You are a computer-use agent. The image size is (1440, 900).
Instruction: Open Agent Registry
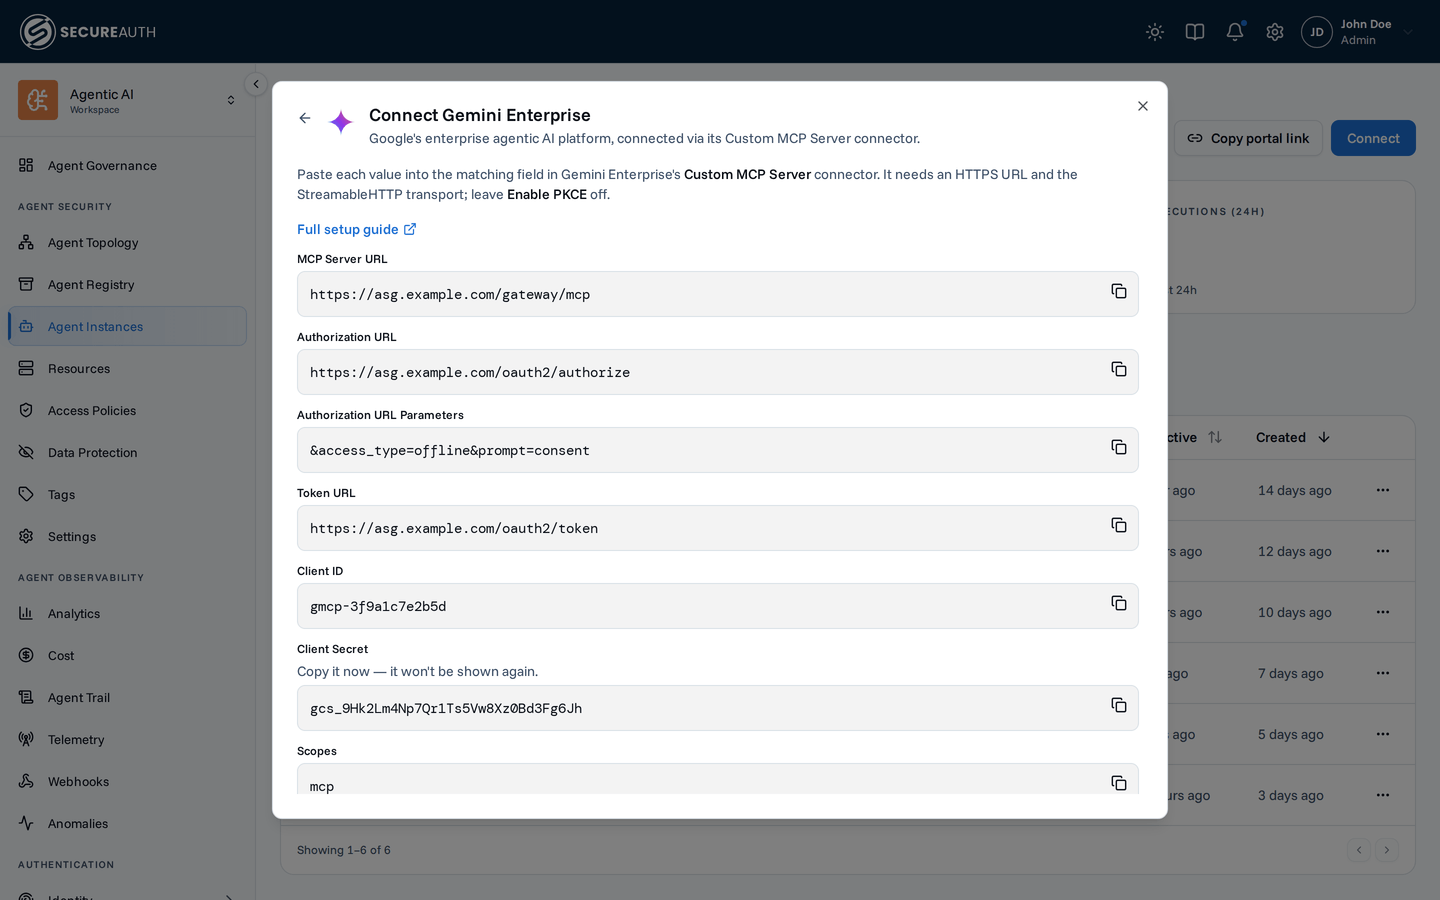127,284
